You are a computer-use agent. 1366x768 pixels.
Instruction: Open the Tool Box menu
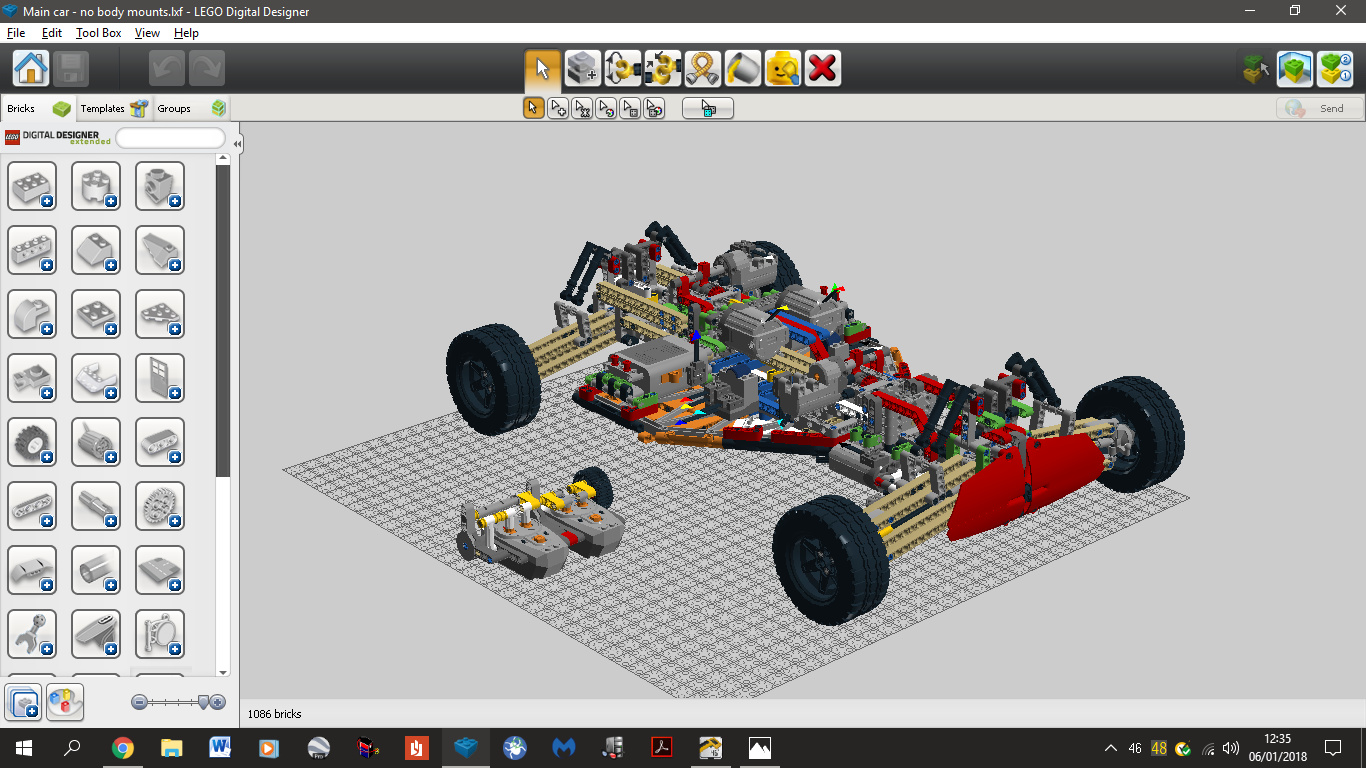[x=99, y=33]
